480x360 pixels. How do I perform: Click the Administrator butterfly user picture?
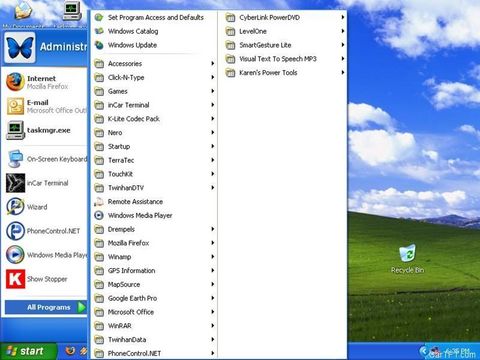point(20,48)
